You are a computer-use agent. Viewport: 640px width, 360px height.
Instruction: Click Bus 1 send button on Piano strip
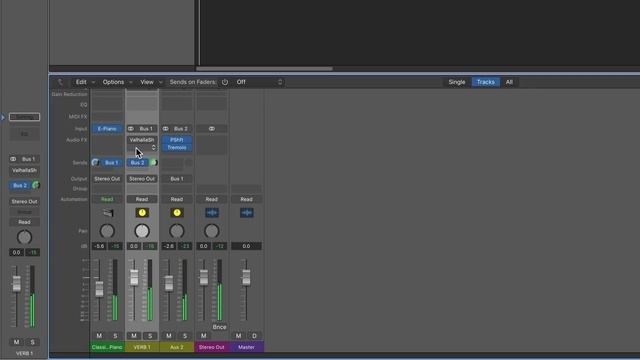point(111,162)
